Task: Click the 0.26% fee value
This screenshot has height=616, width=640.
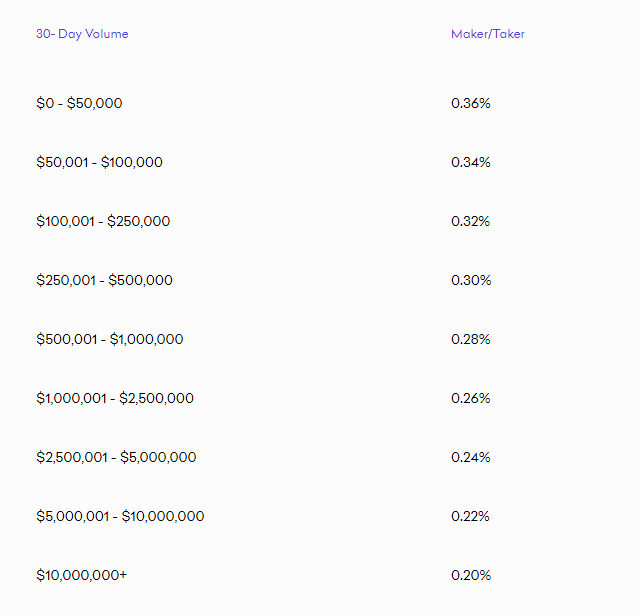Action: [471, 398]
